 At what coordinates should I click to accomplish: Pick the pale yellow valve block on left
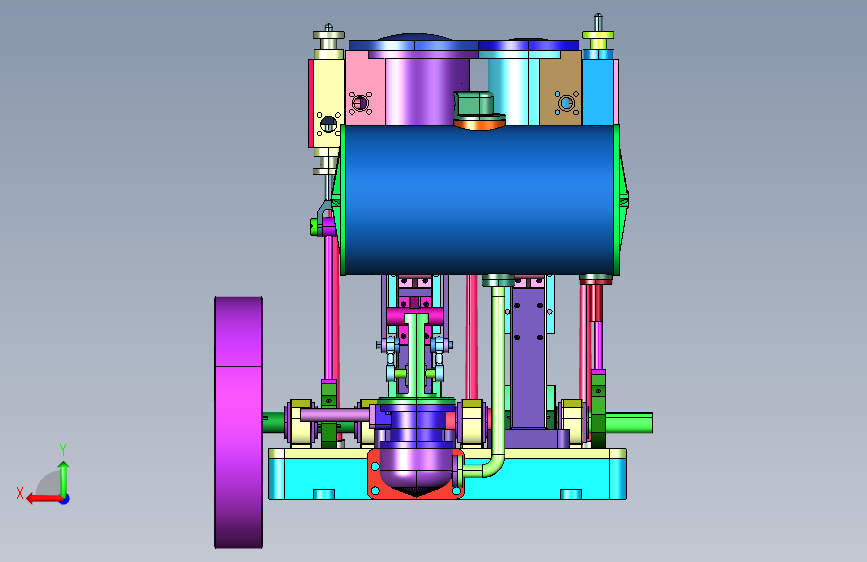tap(327, 102)
